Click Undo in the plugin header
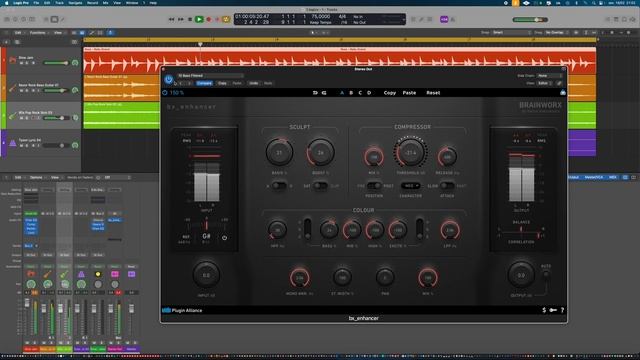This screenshot has height=360, width=640. [x=254, y=83]
